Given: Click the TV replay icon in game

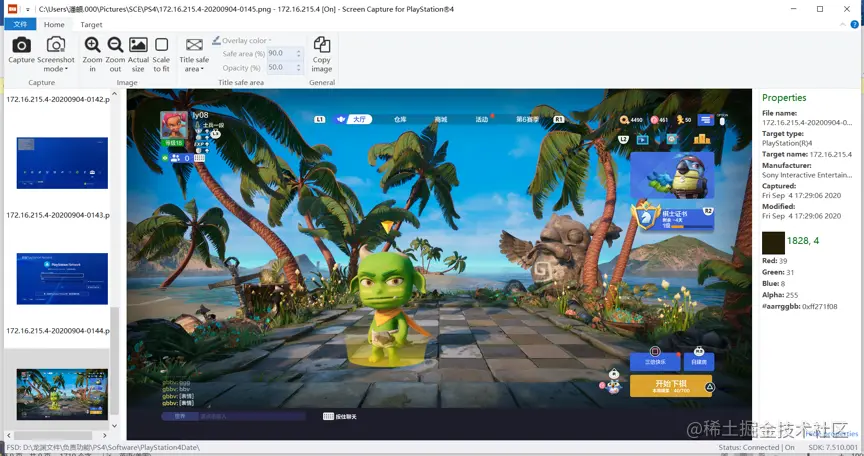Looking at the screenshot, I should click(x=642, y=139).
